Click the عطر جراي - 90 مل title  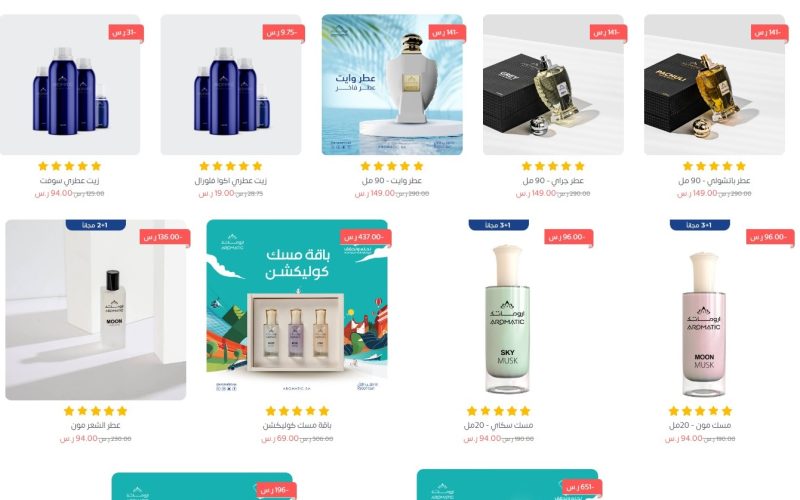[553, 181]
